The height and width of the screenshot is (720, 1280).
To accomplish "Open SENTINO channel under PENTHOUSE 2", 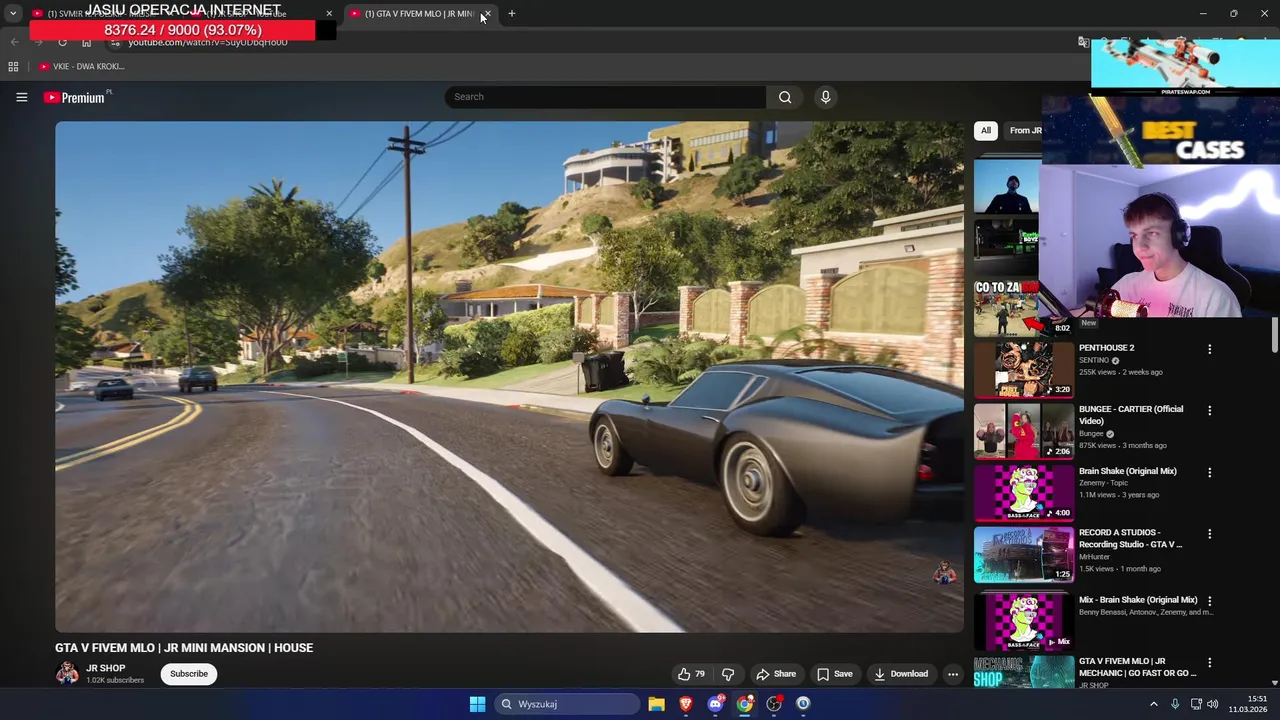I will pos(1094,360).
